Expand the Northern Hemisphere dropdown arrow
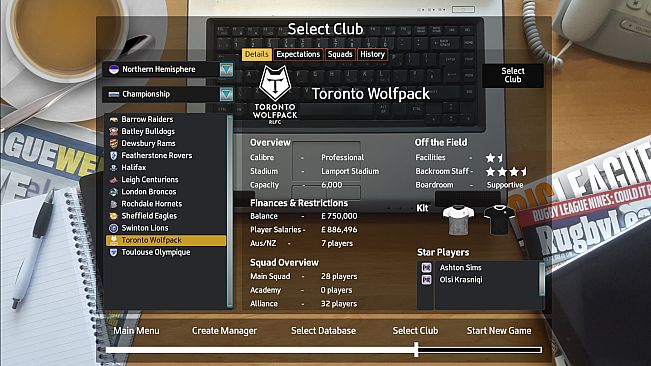651x366 pixels. click(226, 69)
